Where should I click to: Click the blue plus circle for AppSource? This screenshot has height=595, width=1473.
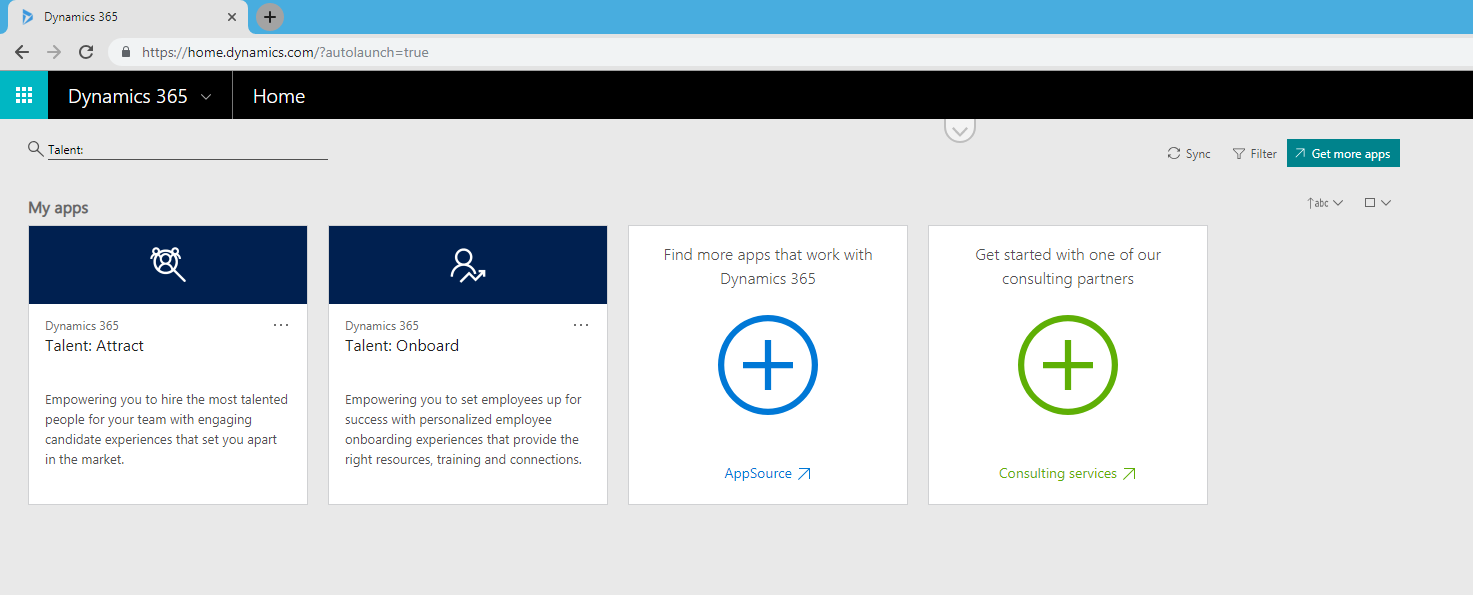[x=768, y=365]
